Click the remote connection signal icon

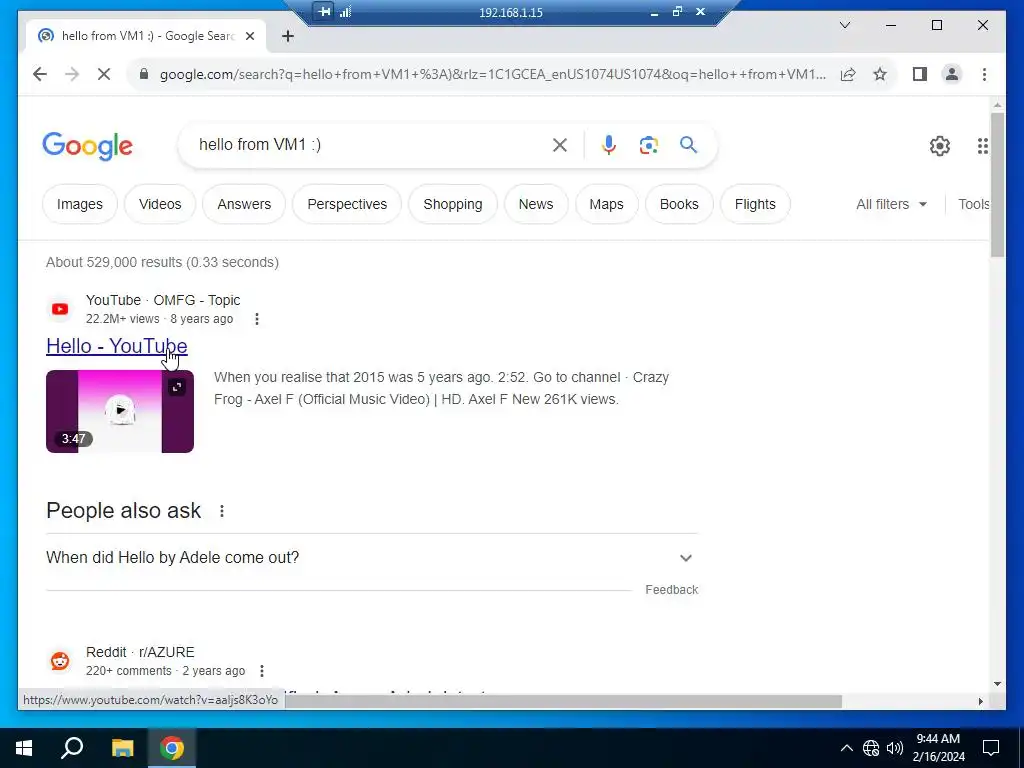coord(345,11)
